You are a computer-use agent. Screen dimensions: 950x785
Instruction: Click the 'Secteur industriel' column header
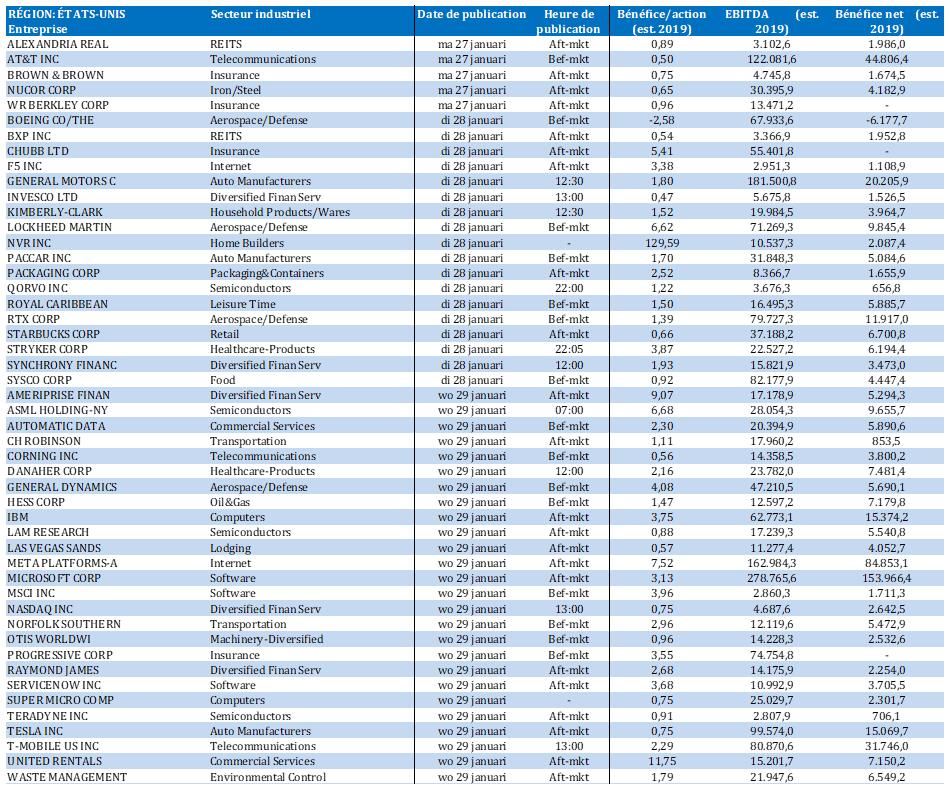point(260,15)
